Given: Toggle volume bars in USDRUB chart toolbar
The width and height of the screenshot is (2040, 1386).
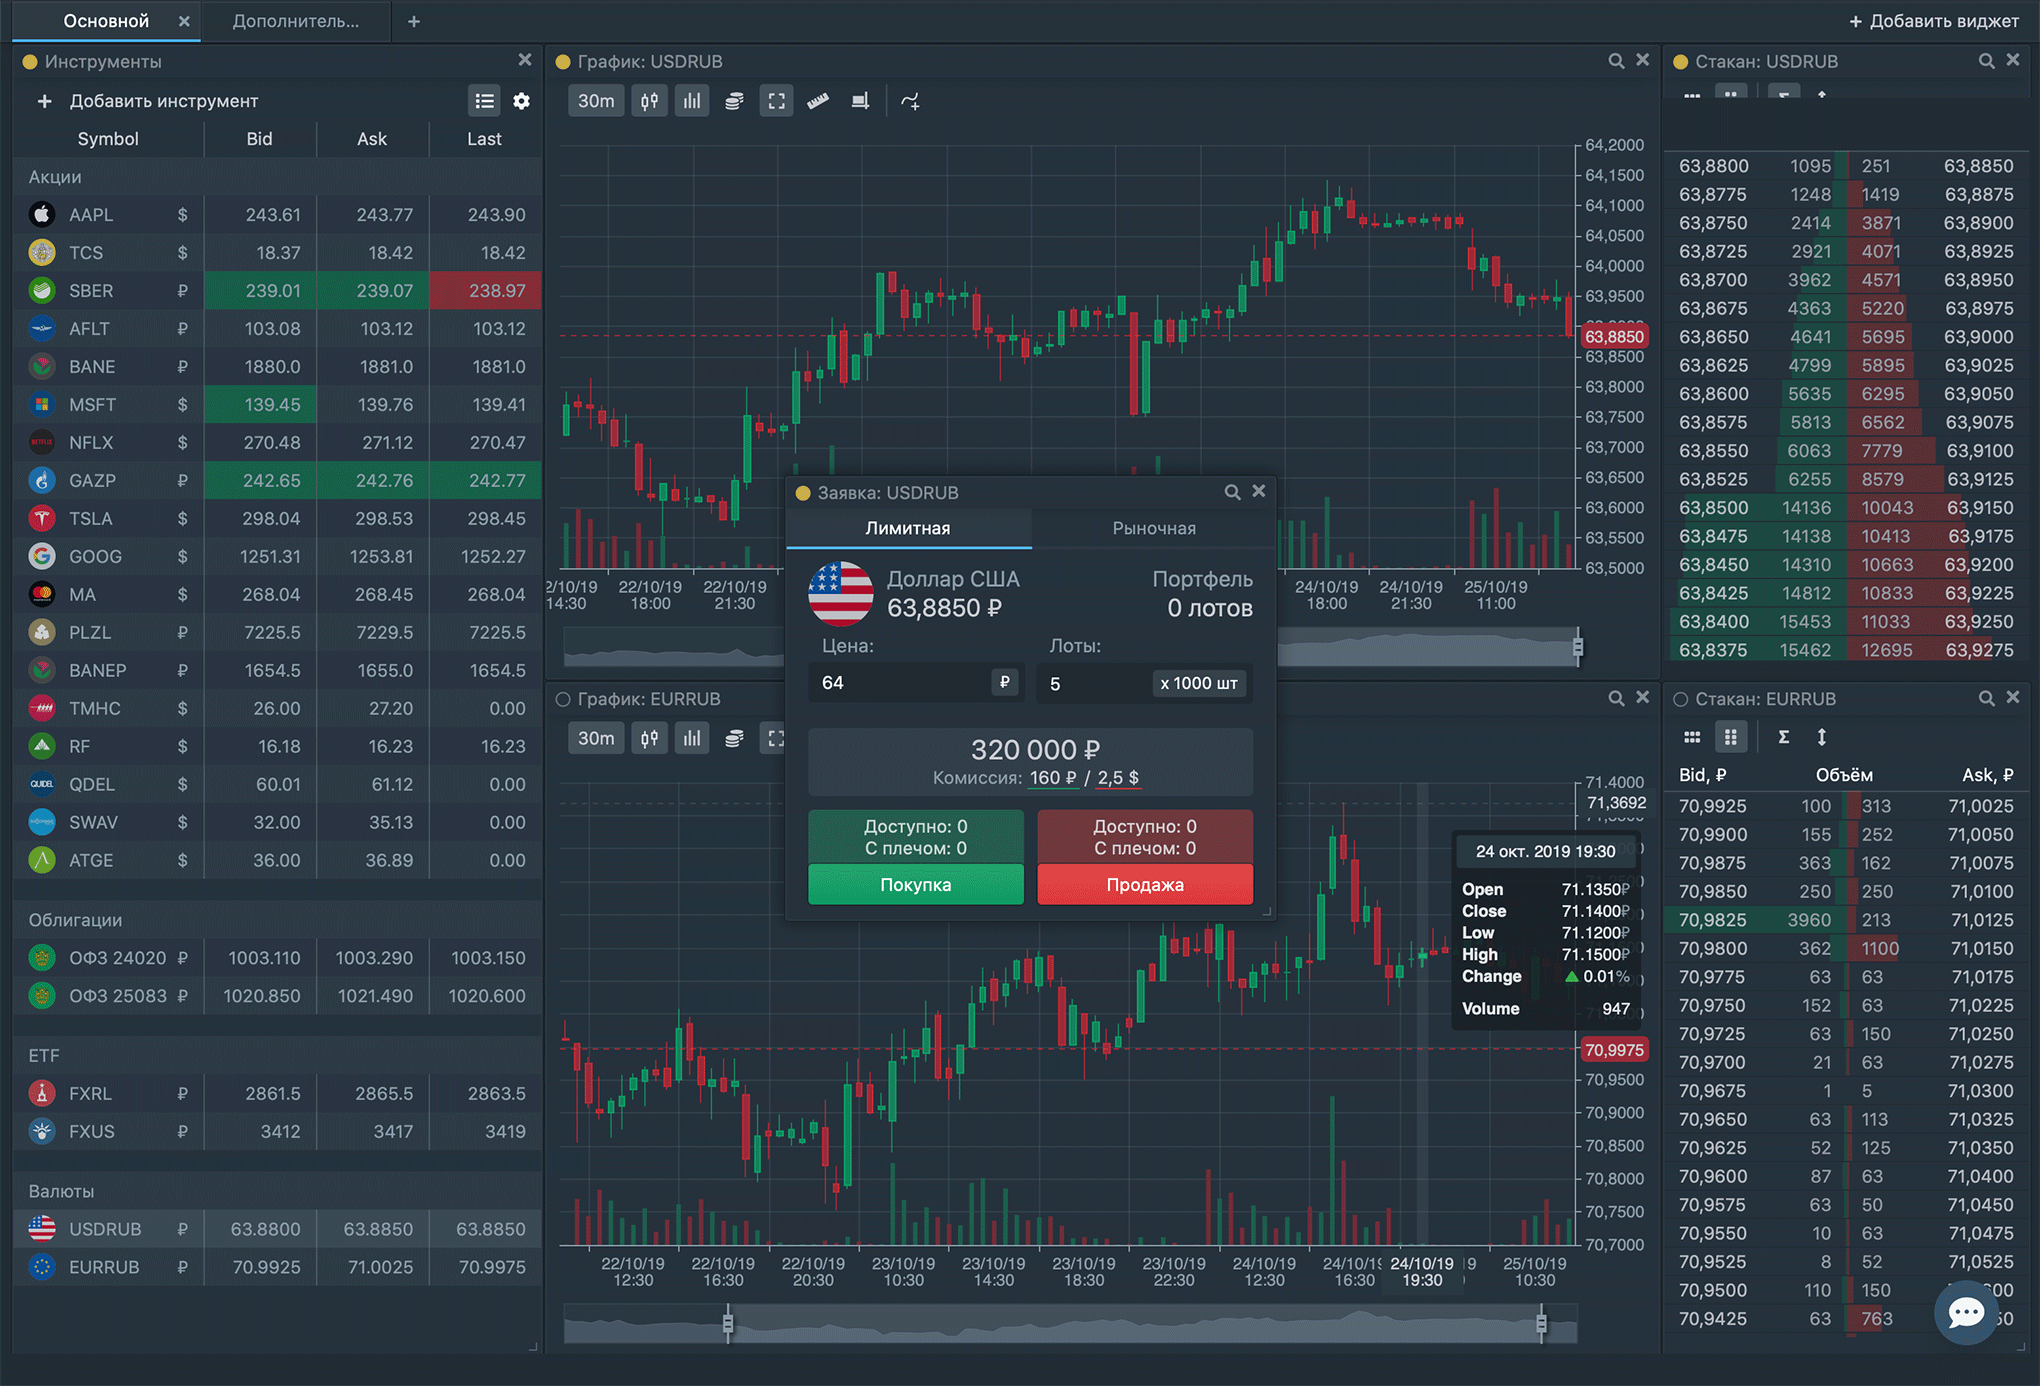Looking at the screenshot, I should pyautogui.click(x=692, y=101).
